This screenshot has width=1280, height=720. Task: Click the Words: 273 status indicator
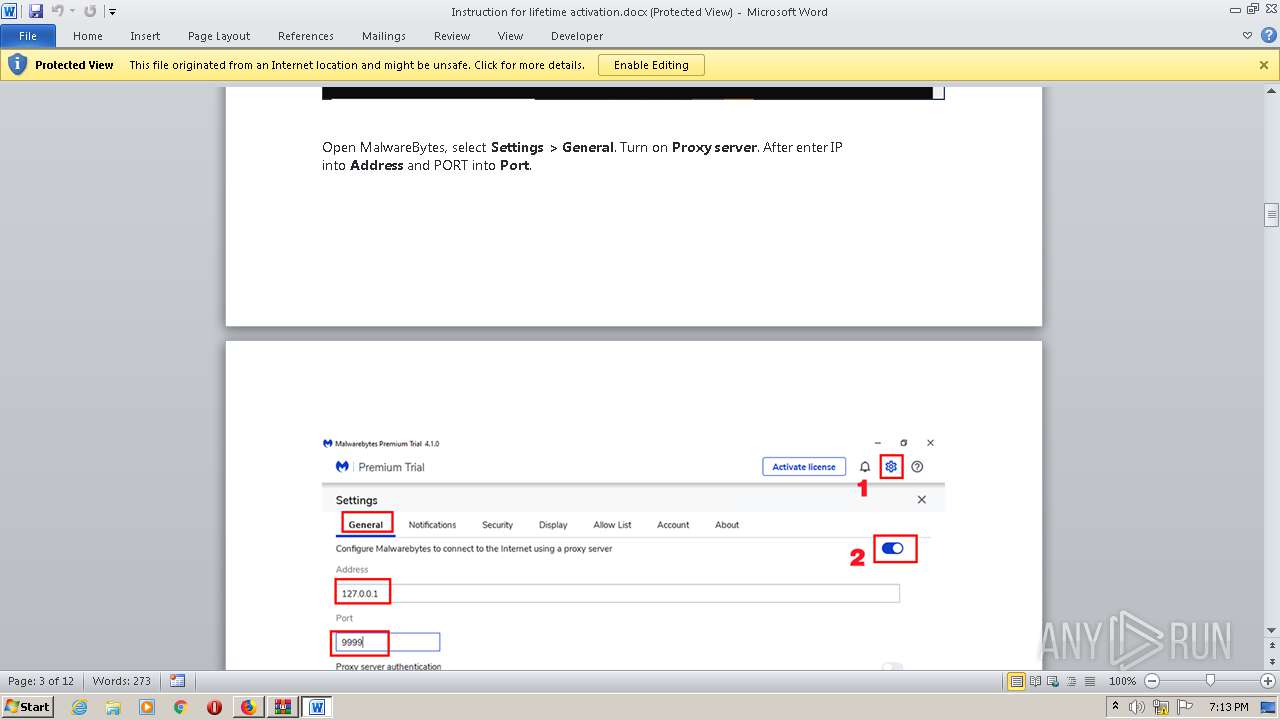pyautogui.click(x=122, y=681)
